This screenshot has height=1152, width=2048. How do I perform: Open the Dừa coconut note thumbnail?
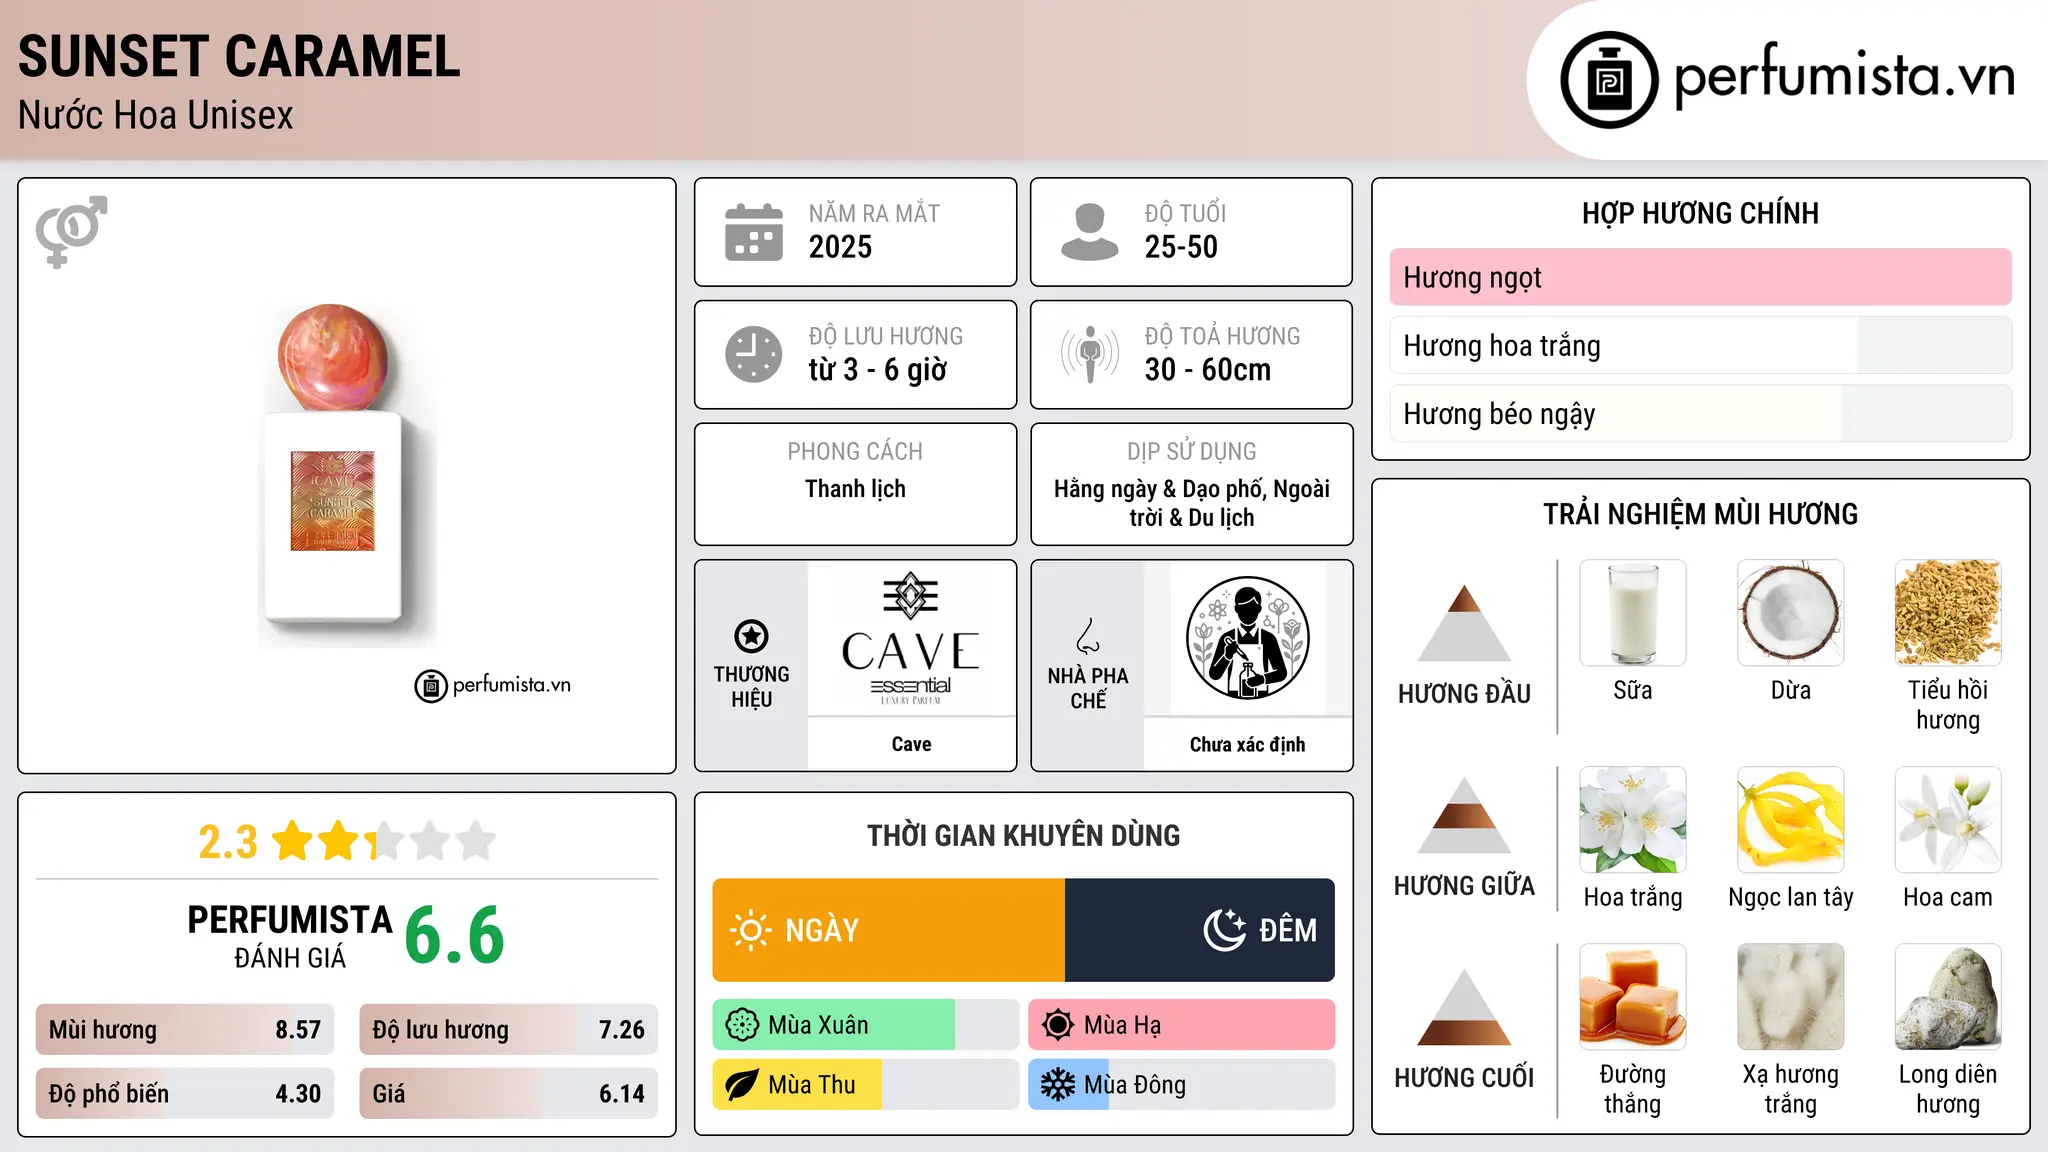click(x=1790, y=613)
